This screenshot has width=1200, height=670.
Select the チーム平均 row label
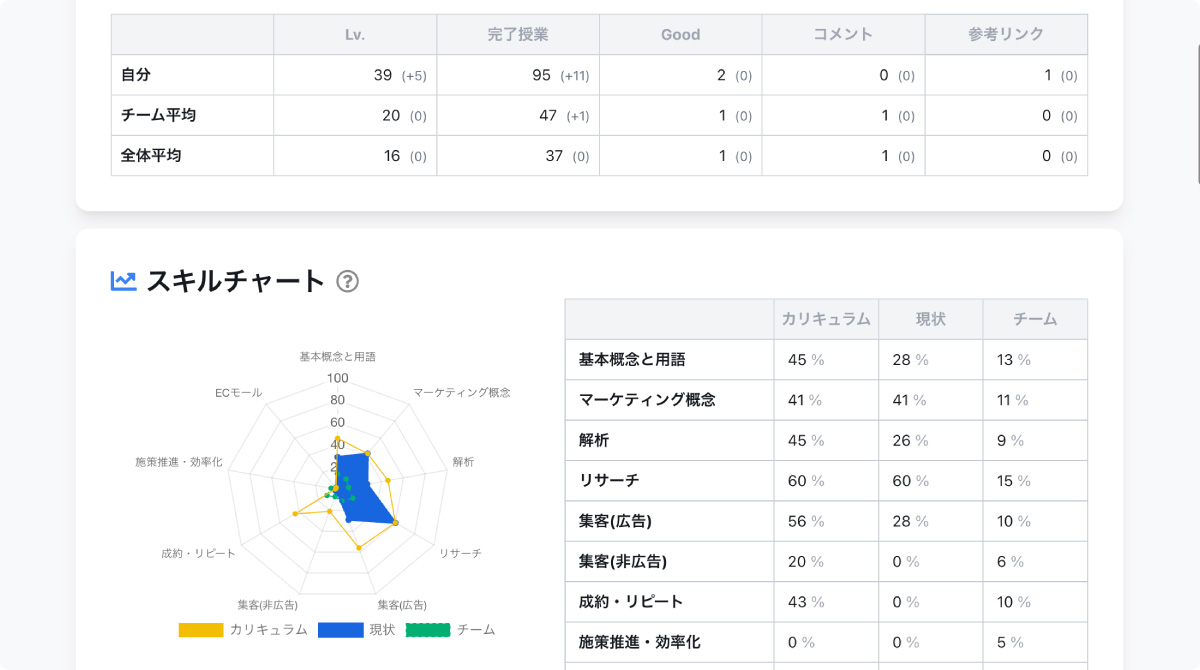pyautogui.click(x=158, y=115)
